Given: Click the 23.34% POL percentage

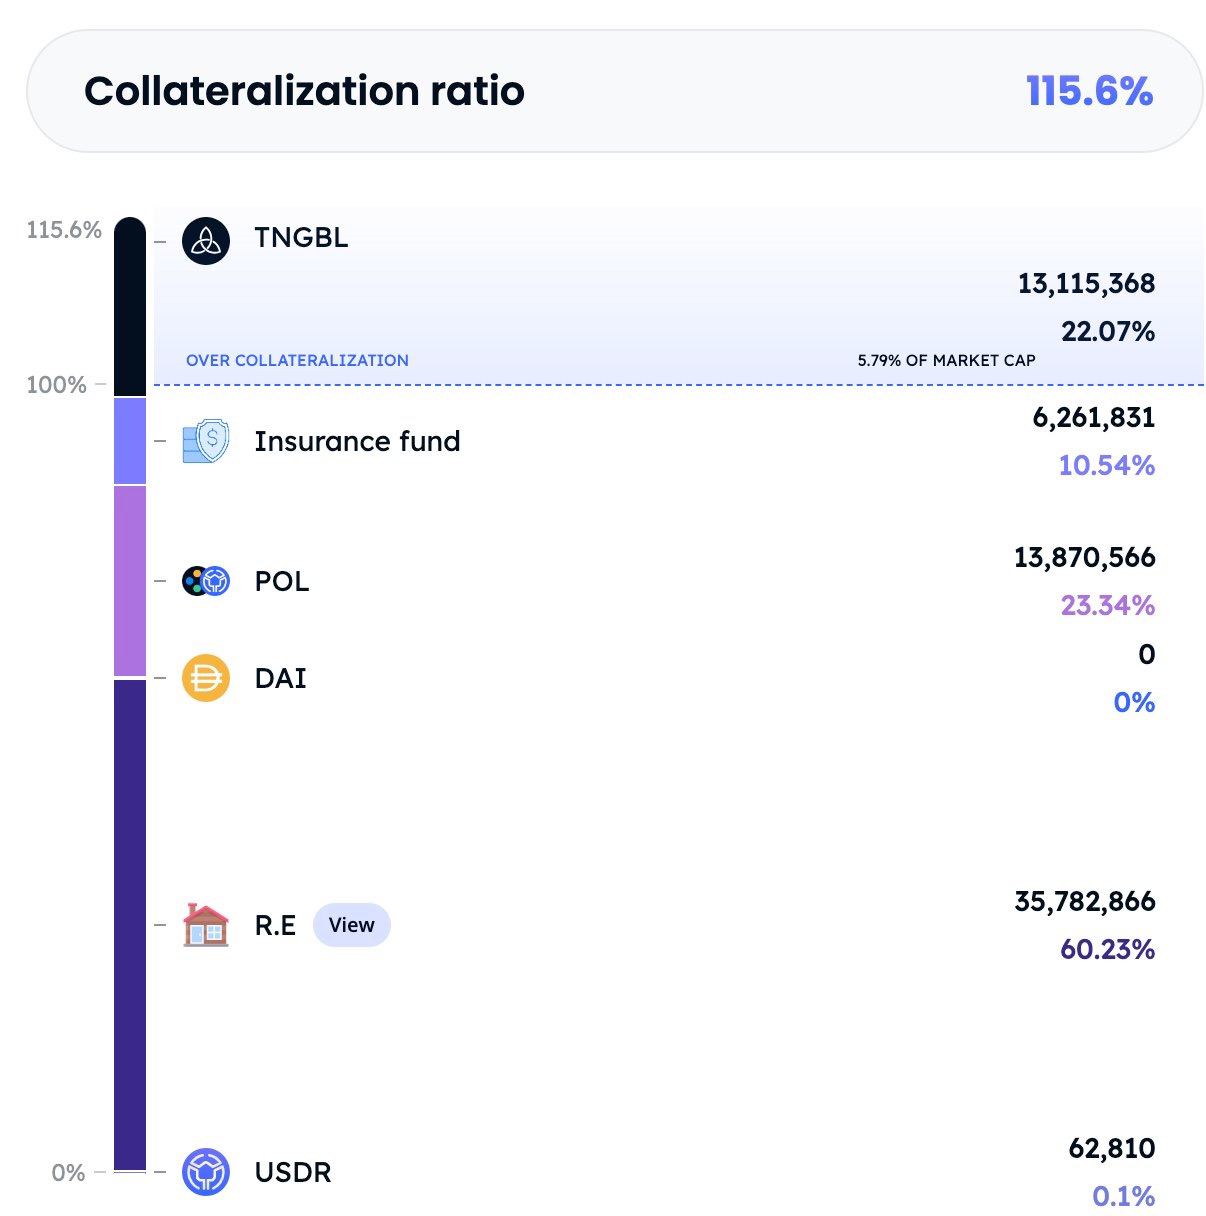Looking at the screenshot, I should coord(1107,605).
